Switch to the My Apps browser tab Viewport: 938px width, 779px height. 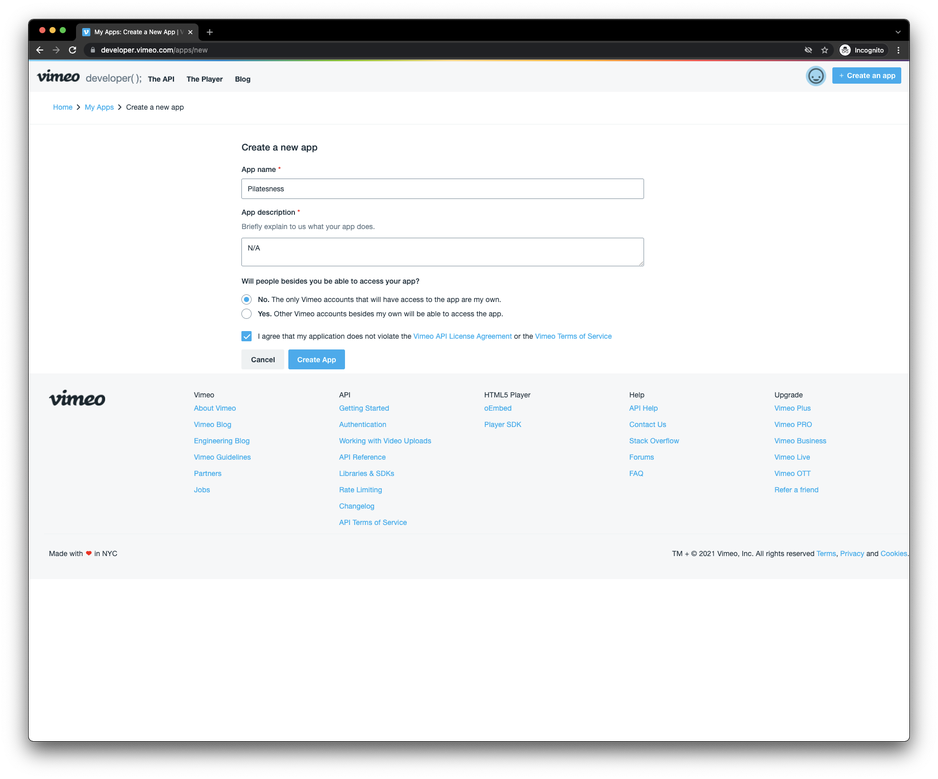(135, 32)
